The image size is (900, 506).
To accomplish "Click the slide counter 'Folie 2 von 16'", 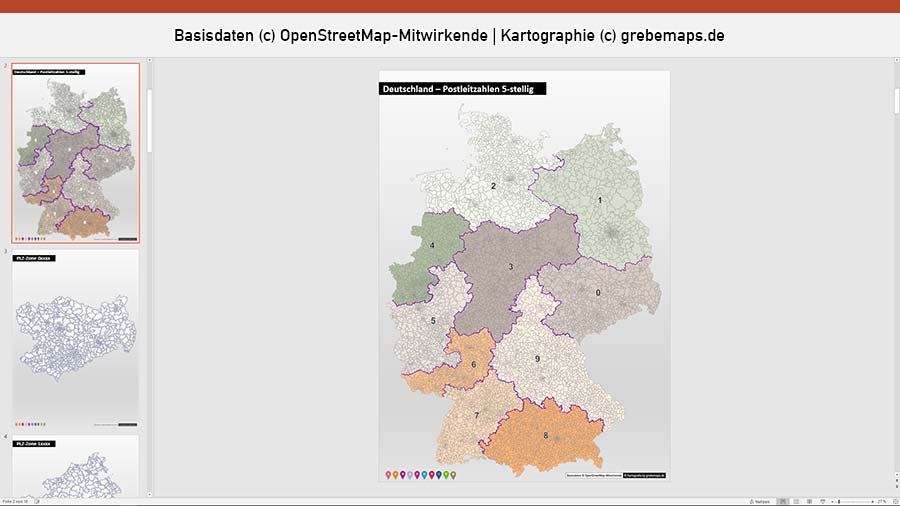I will pyautogui.click(x=15, y=501).
